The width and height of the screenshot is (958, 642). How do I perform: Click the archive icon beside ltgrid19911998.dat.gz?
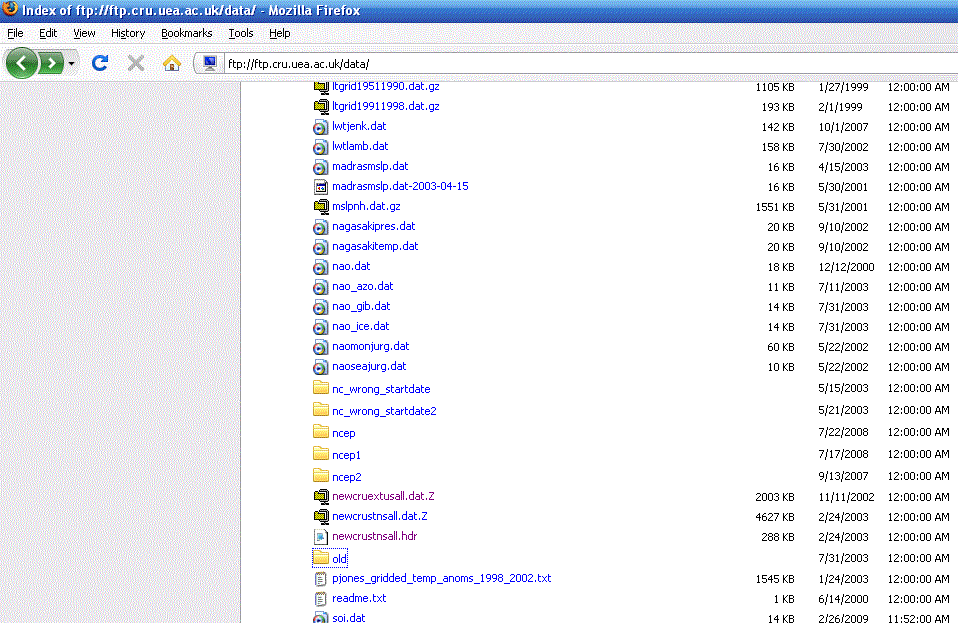coord(321,107)
